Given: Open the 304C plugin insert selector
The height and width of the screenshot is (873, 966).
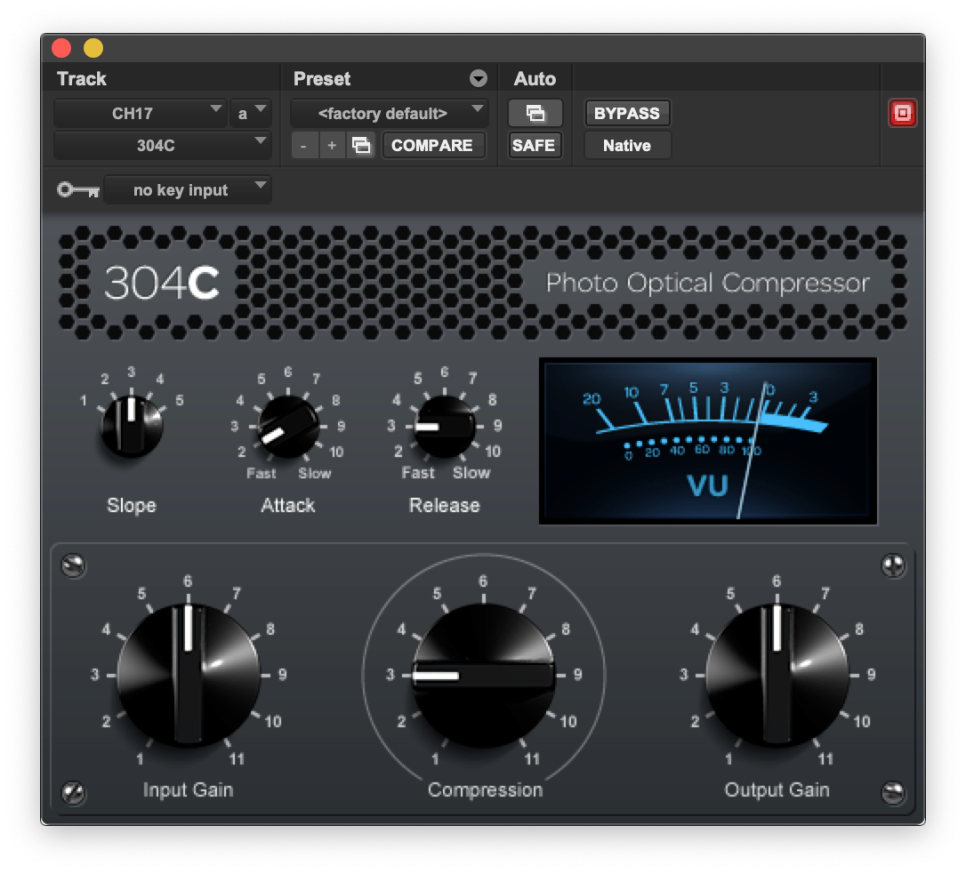Looking at the screenshot, I should tap(160, 145).
